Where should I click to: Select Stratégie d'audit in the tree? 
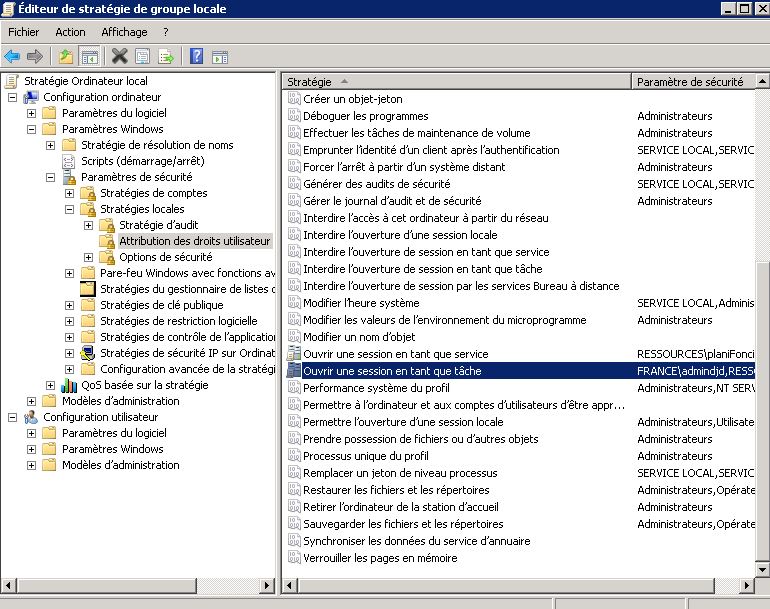point(158,225)
